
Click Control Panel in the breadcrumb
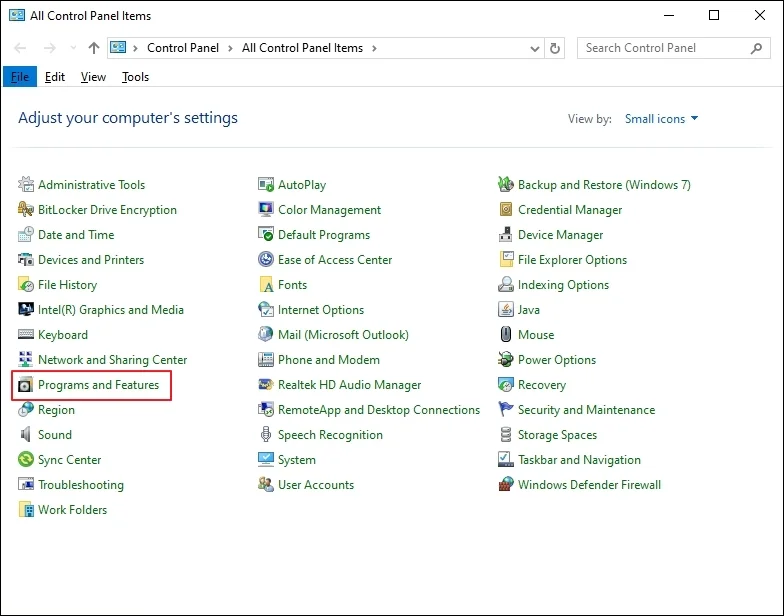(x=182, y=48)
